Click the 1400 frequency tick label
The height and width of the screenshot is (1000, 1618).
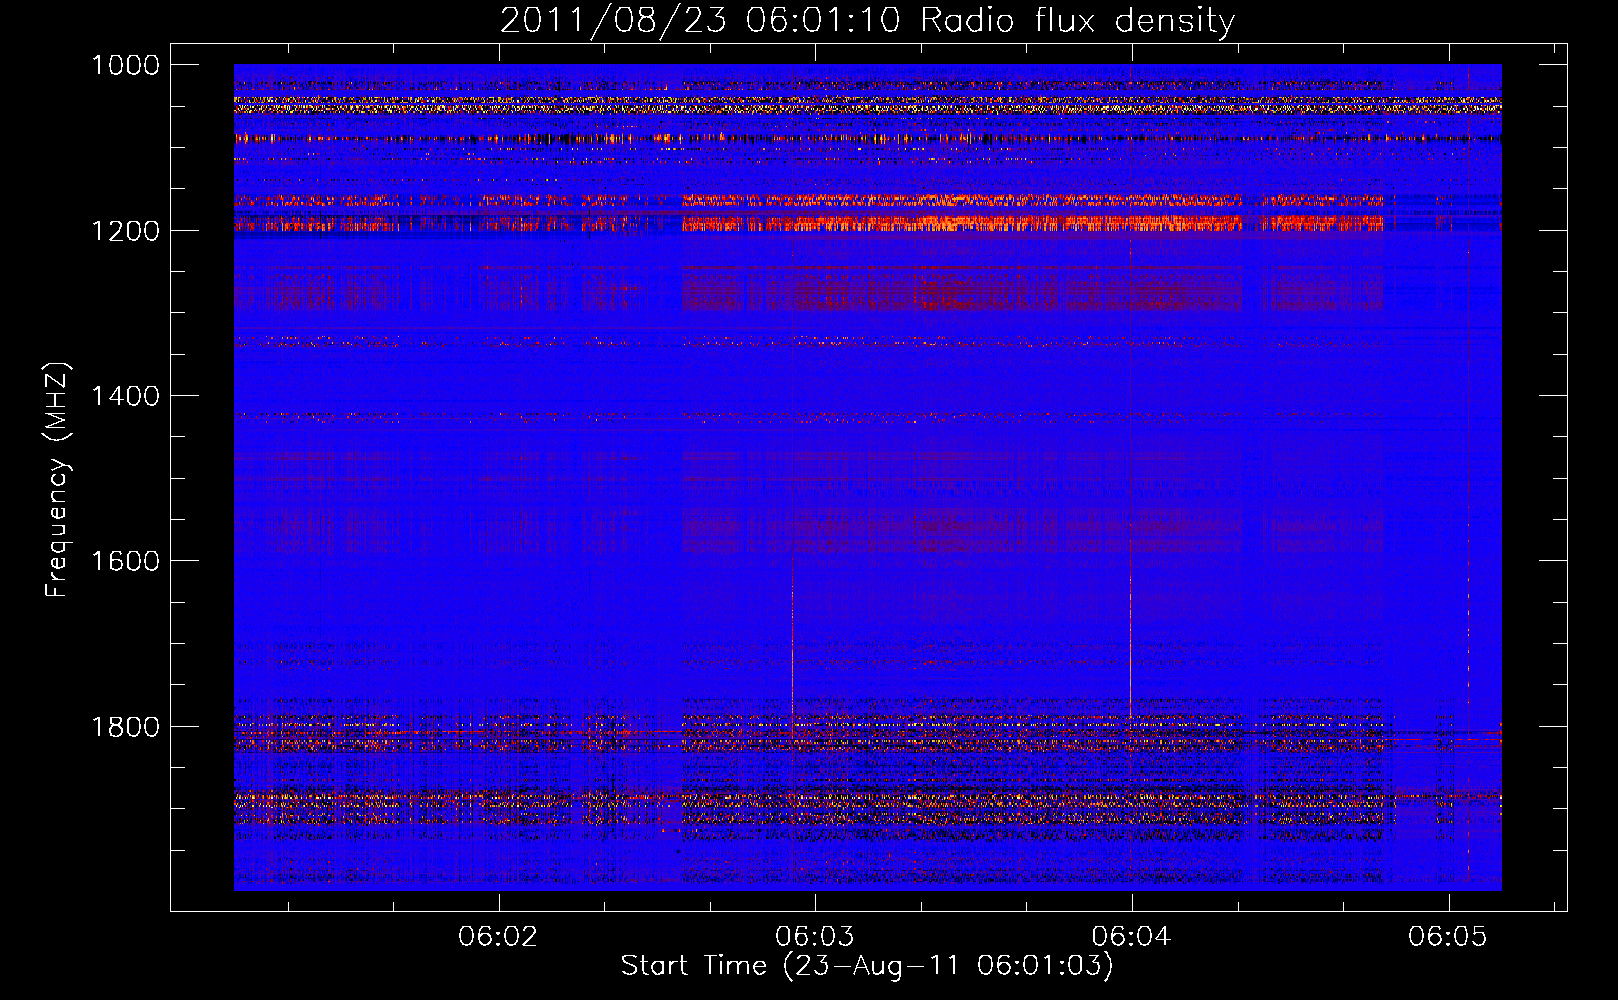125,396
